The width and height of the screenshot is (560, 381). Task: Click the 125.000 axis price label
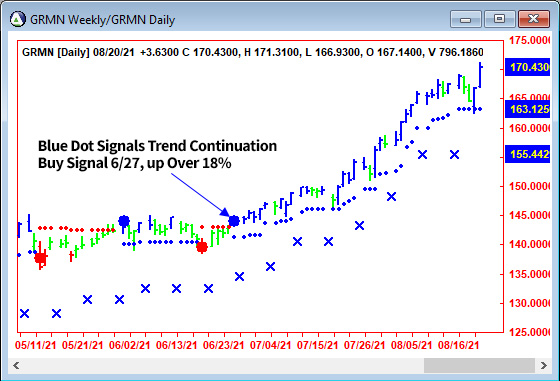pos(529,332)
